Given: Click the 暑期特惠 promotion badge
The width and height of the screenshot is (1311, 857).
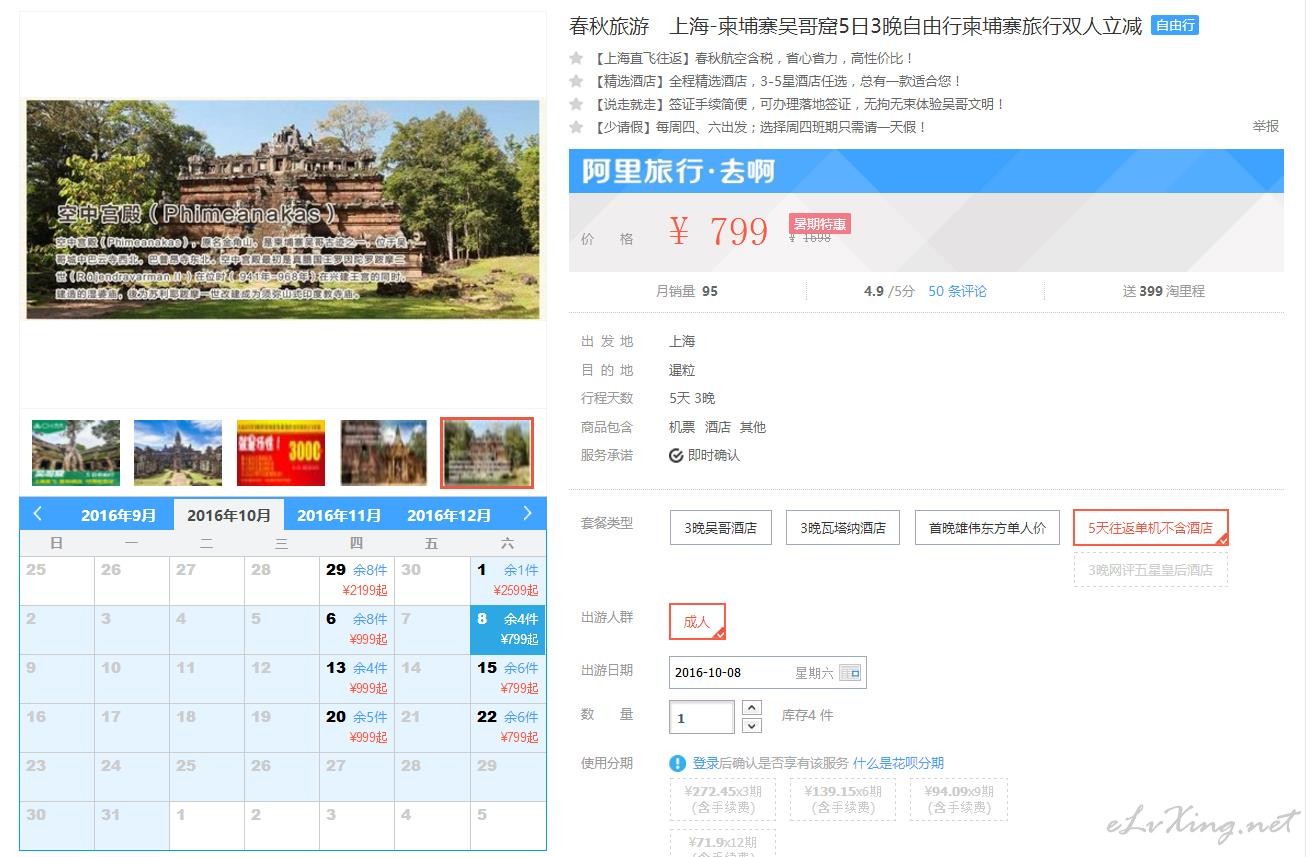Looking at the screenshot, I should [x=820, y=224].
